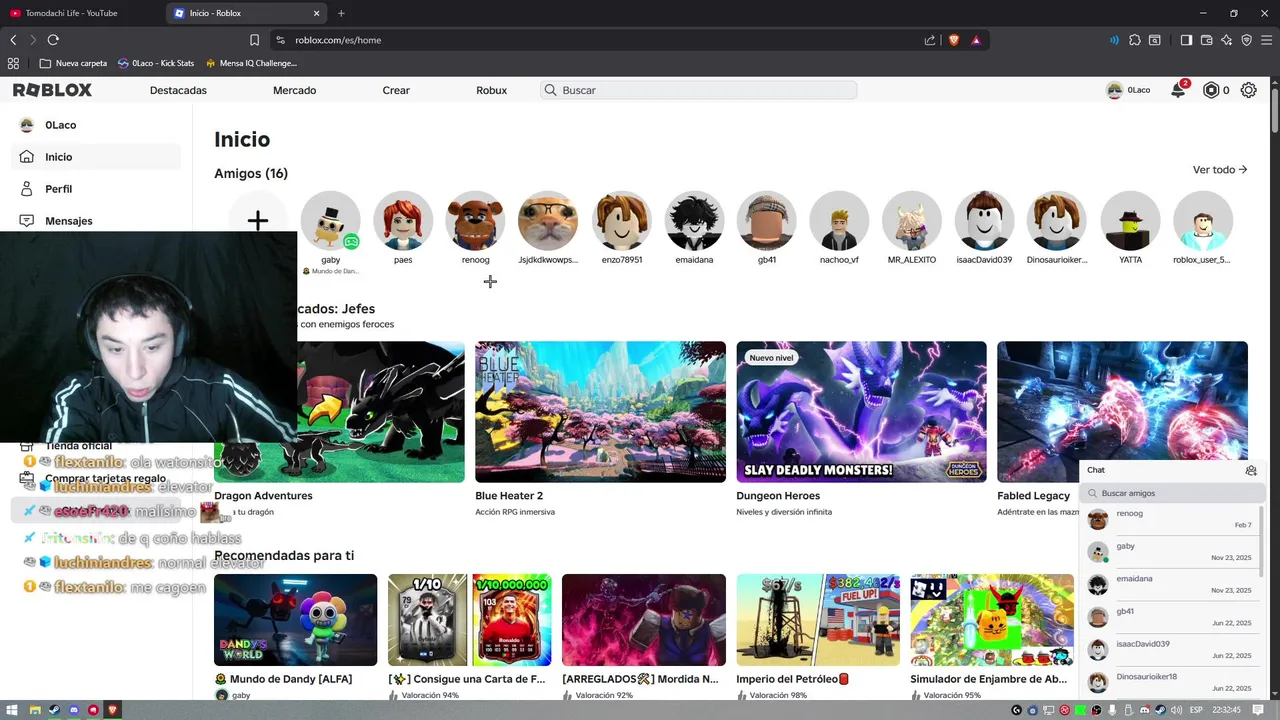Reload the page
This screenshot has width=1280, height=720.
(x=53, y=40)
